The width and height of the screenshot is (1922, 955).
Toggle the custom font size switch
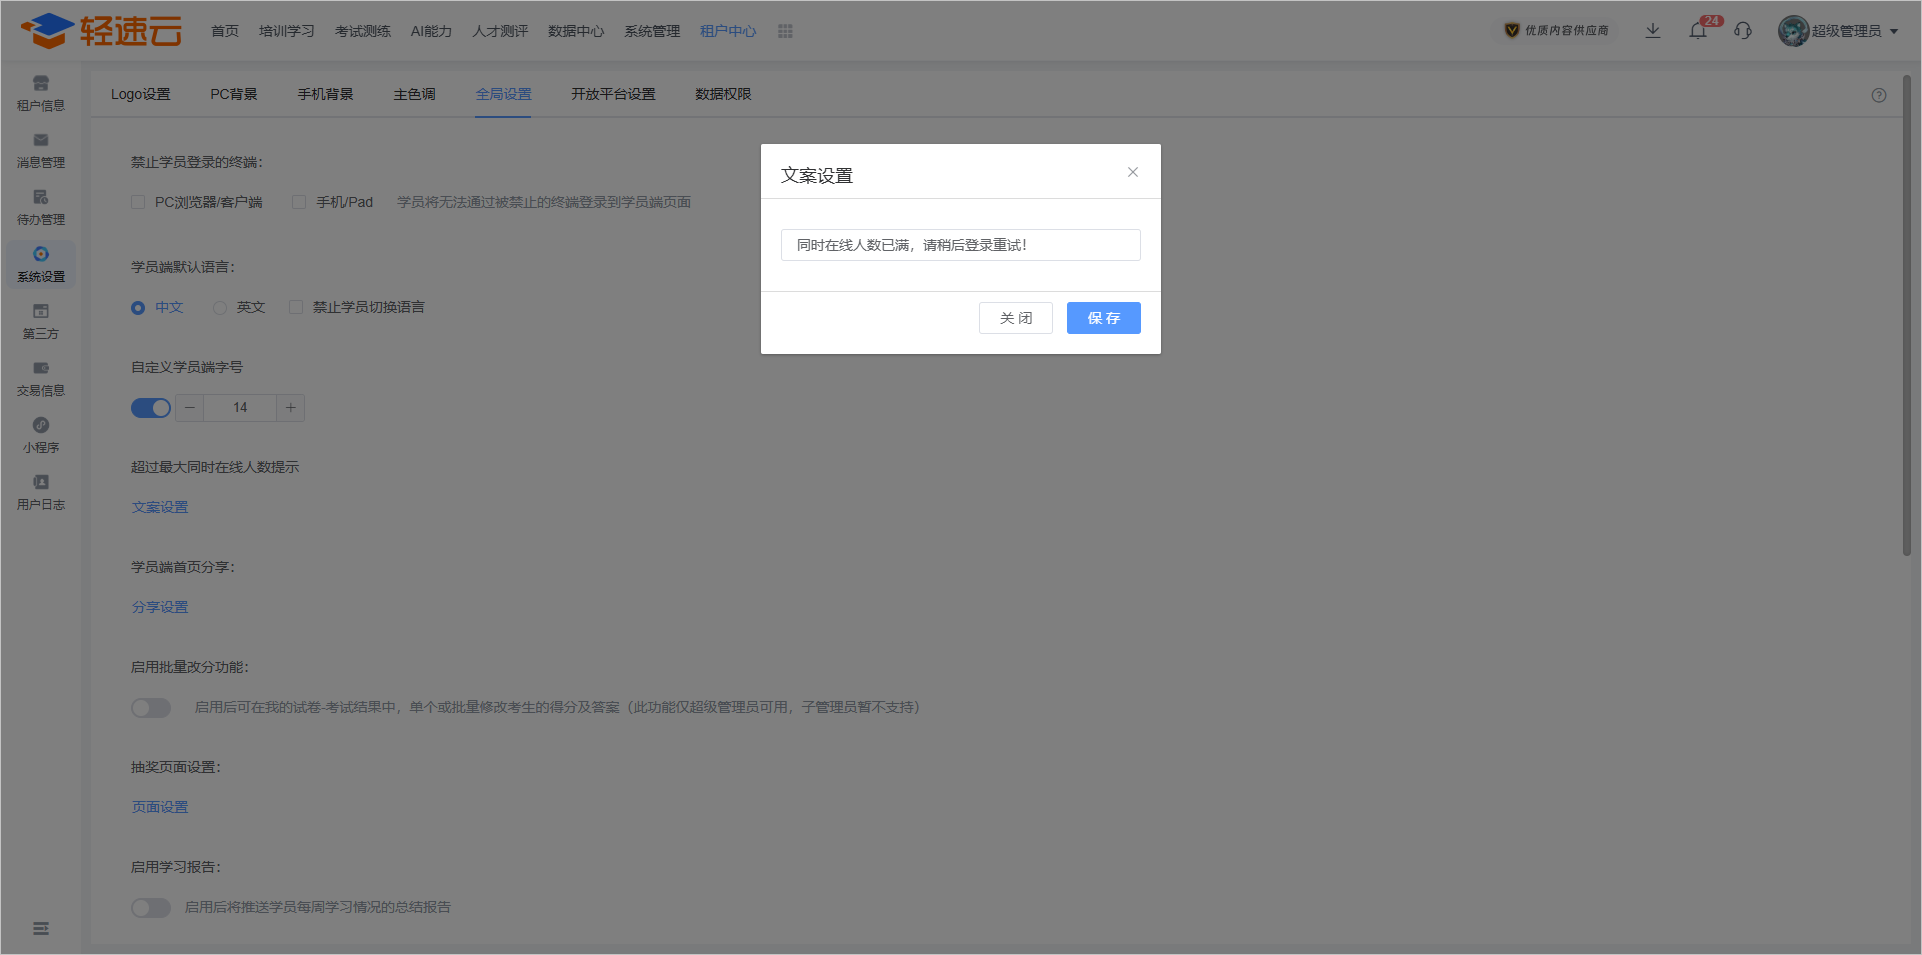(151, 408)
